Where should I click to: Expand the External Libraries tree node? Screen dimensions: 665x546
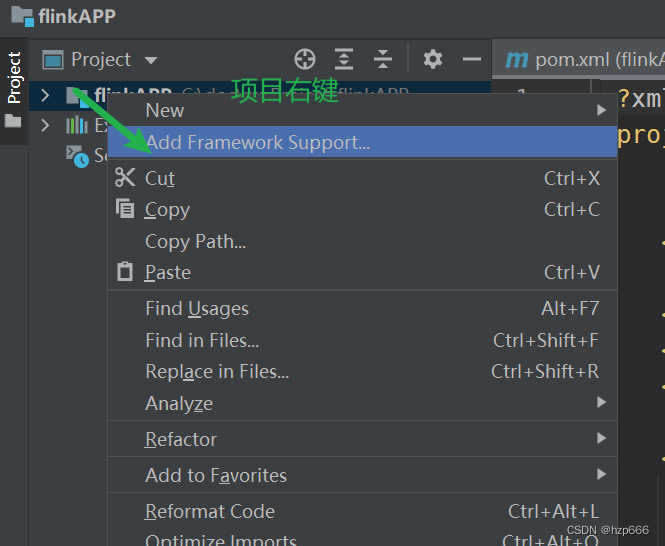pos(44,125)
